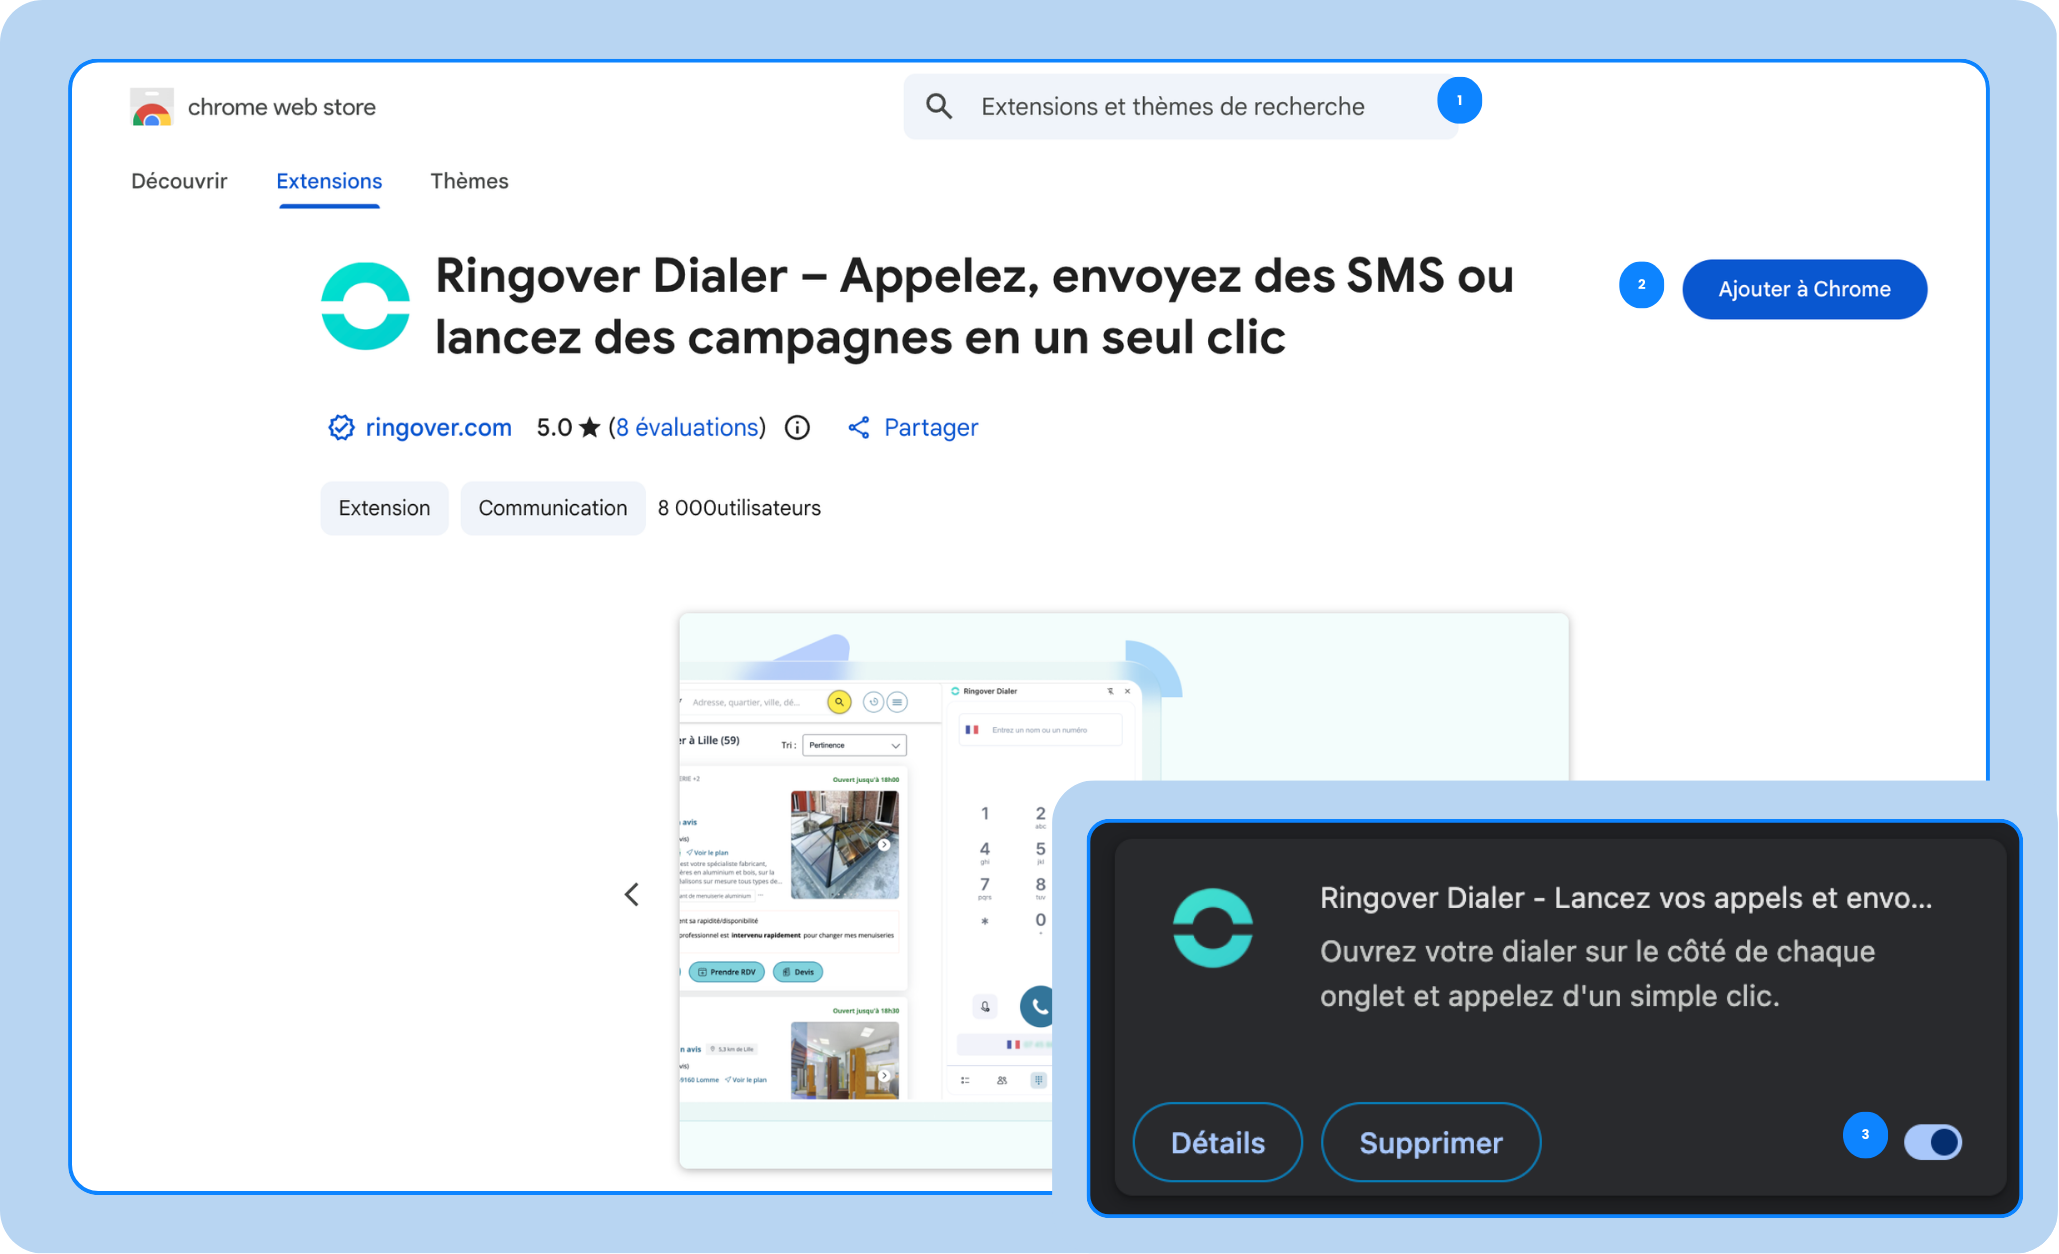
Task: Click the Ringover logo beside the title
Action: pos(365,306)
